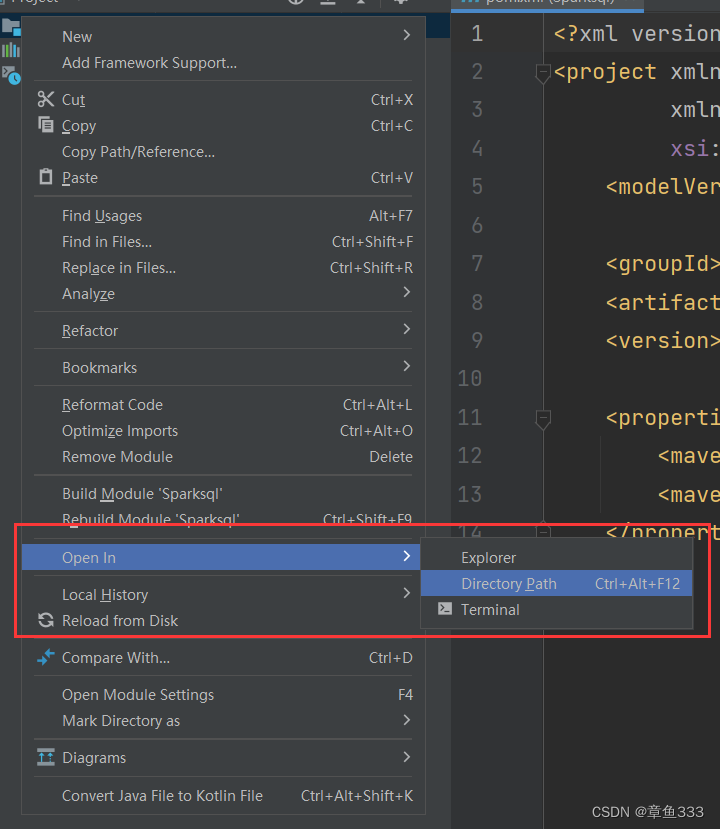The height and width of the screenshot is (829, 720).
Task: Open the Project tool window sidebar icon
Action: tap(11, 26)
